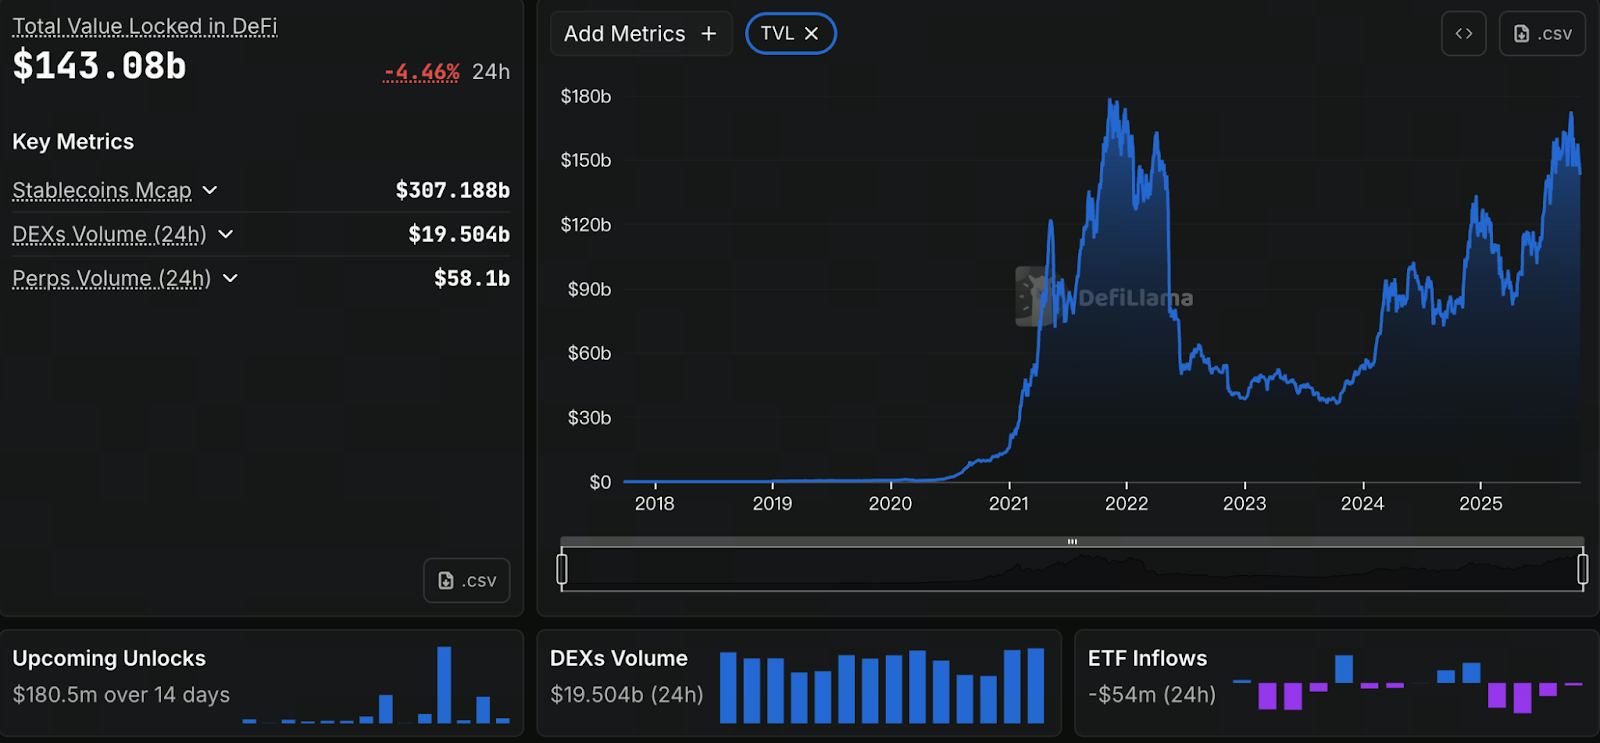This screenshot has width=1600, height=743.
Task: Grab the left range slider handle
Action: [x=562, y=569]
